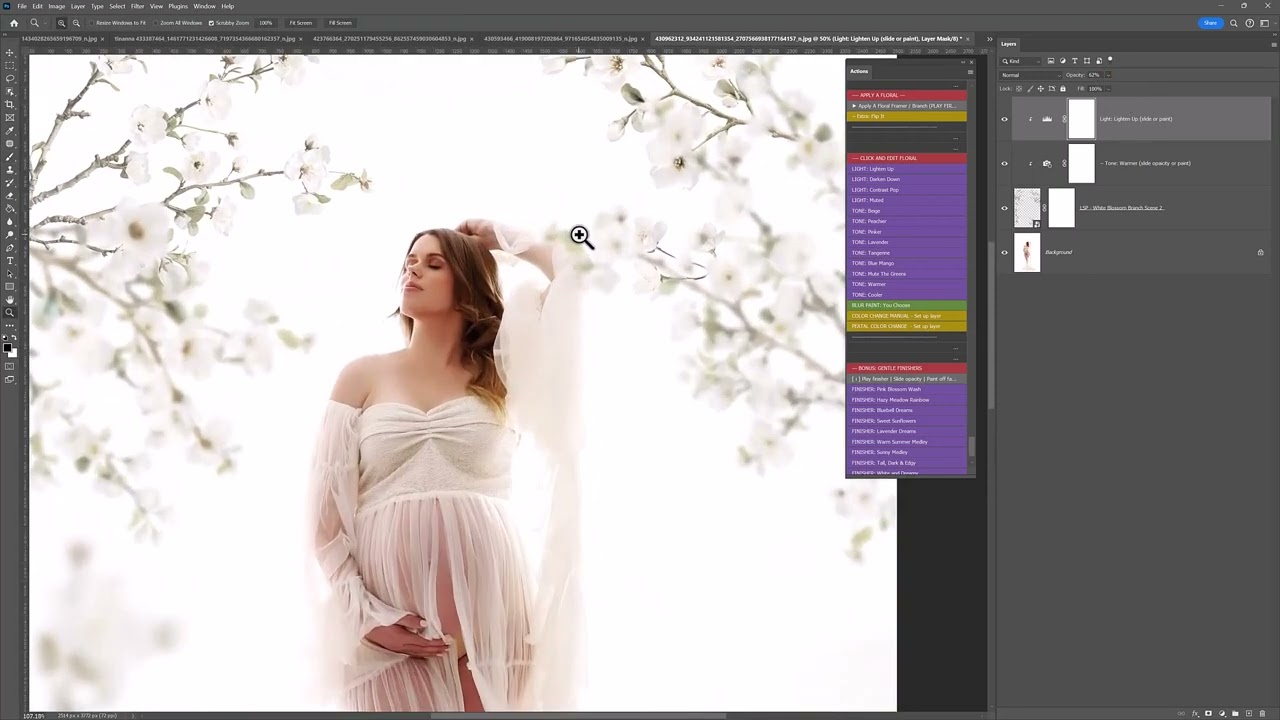This screenshot has height=720, width=1280.
Task: Select the Background layer thumbnail
Action: (1027, 252)
